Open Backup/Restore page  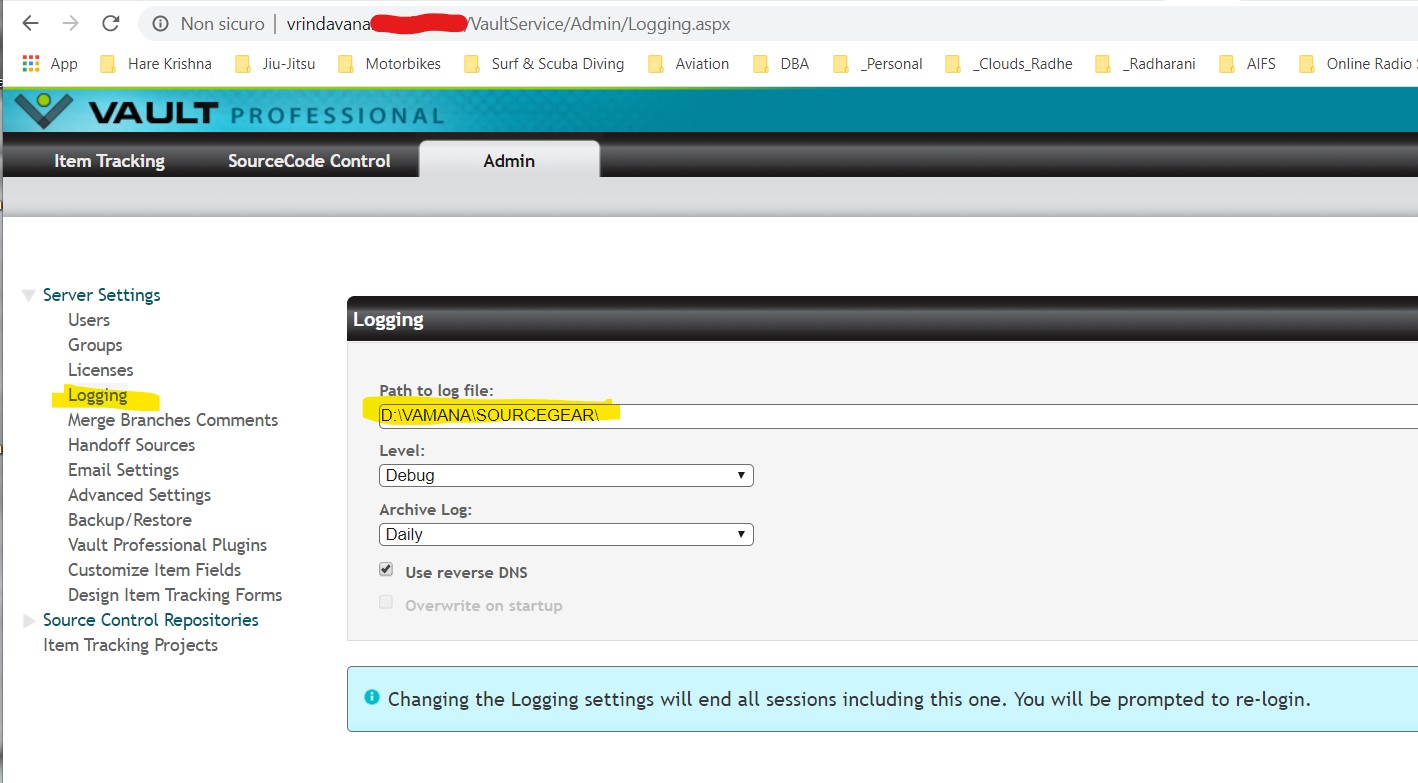click(130, 520)
